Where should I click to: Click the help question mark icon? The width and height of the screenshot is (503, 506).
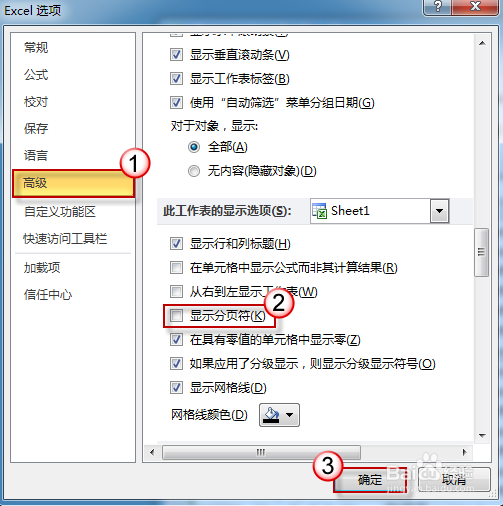tap(438, 7)
